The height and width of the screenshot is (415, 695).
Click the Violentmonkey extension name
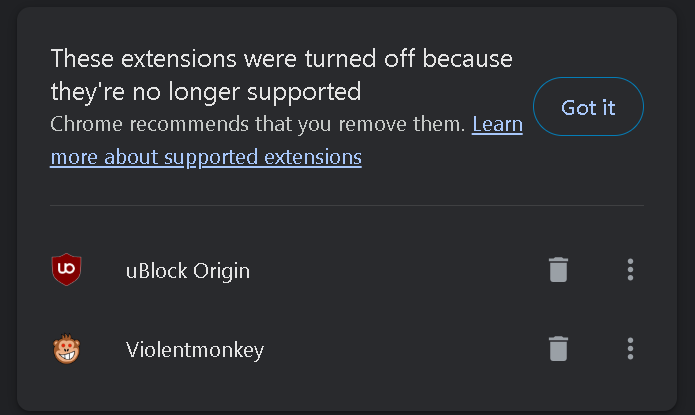(195, 349)
